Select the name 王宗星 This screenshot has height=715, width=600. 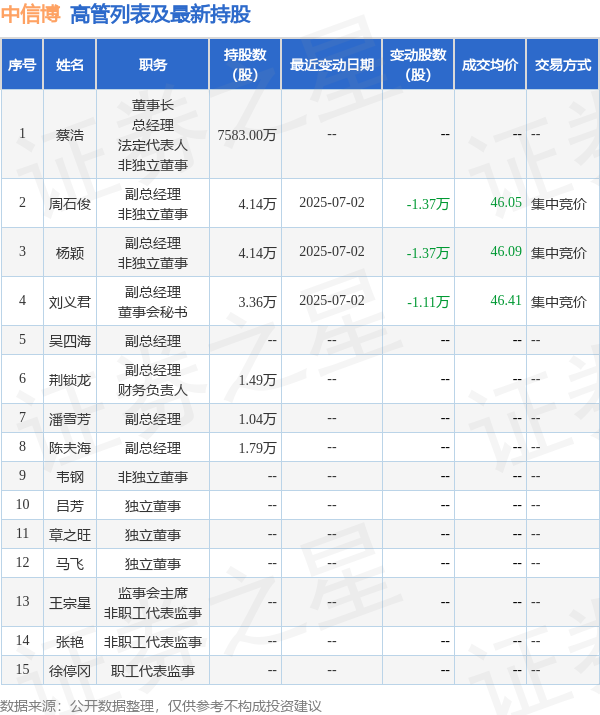[x=70, y=603]
